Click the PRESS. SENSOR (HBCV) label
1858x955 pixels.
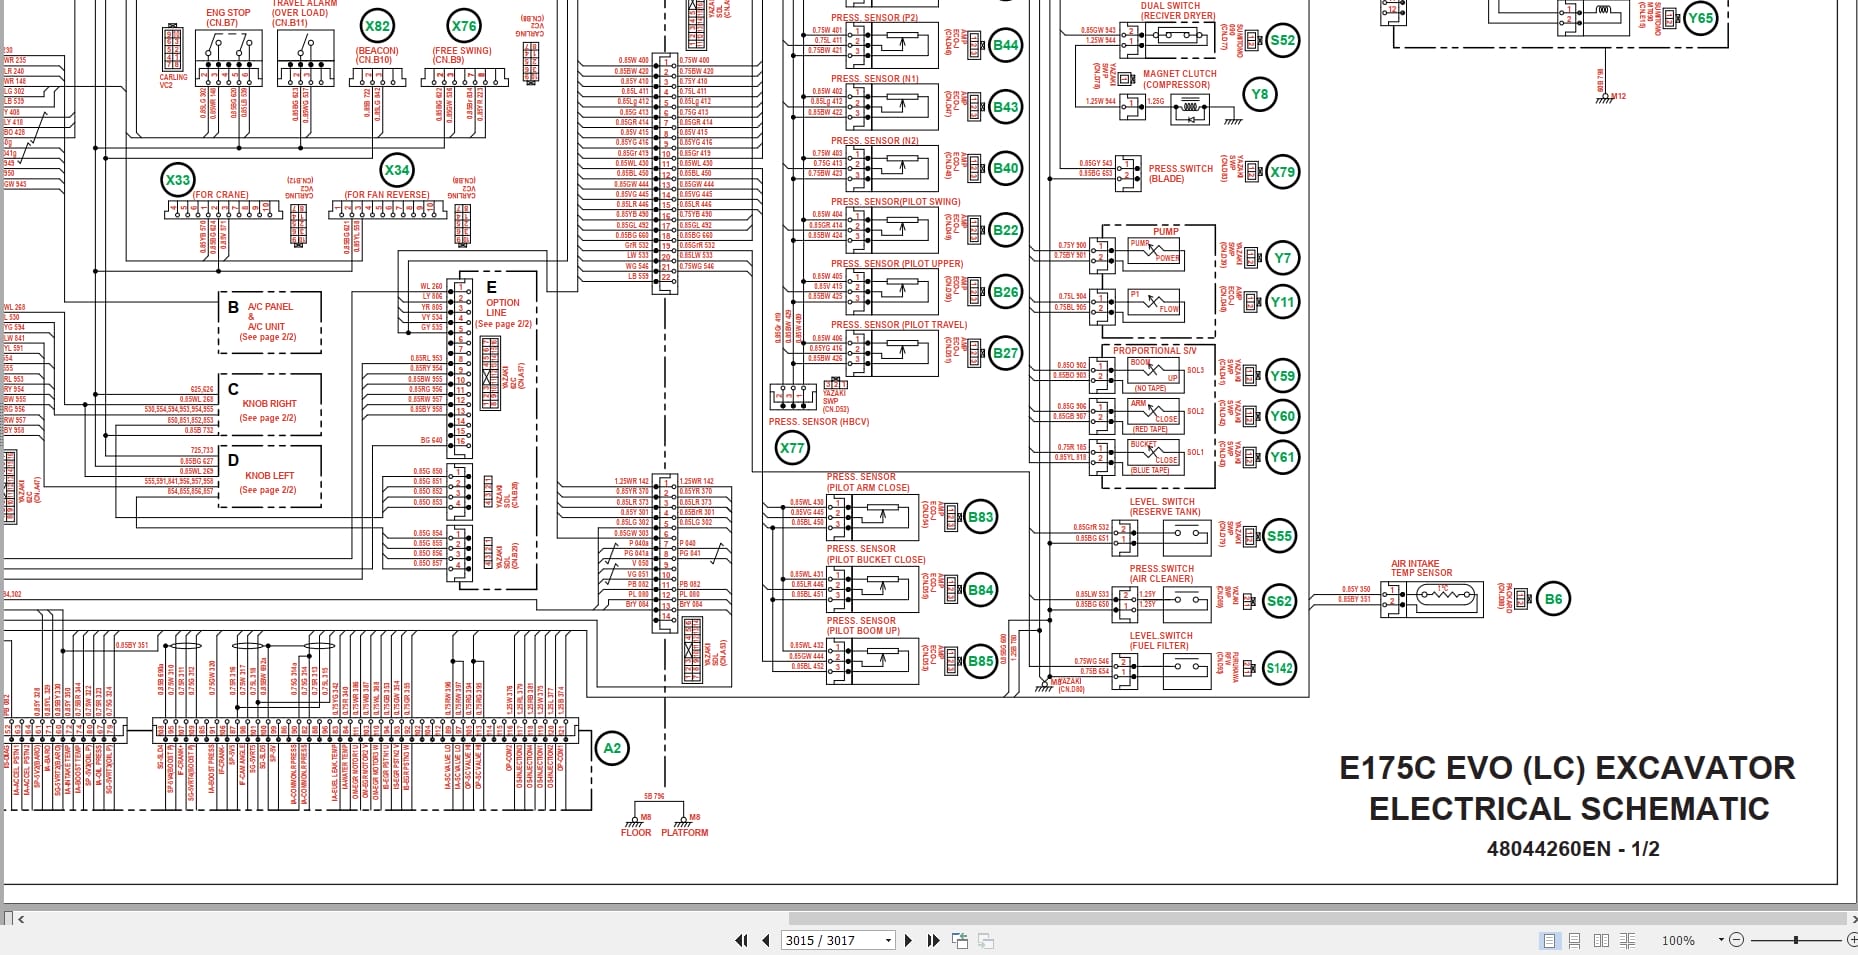click(819, 422)
